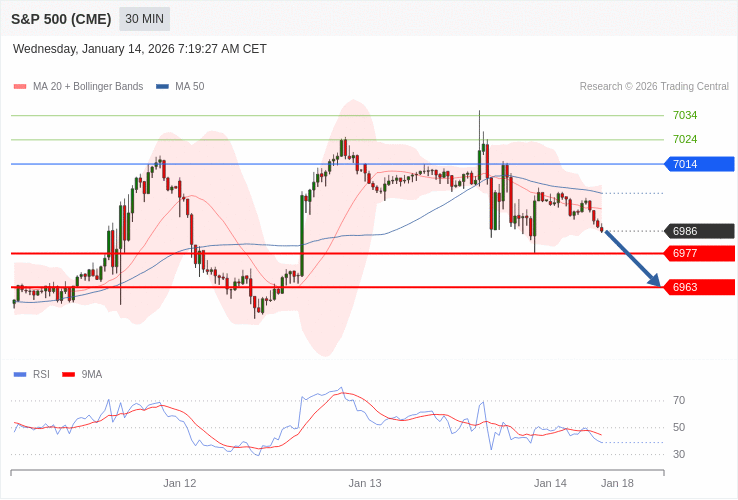
Task: Click the Jan 18 date axis label
Action: (x=617, y=484)
